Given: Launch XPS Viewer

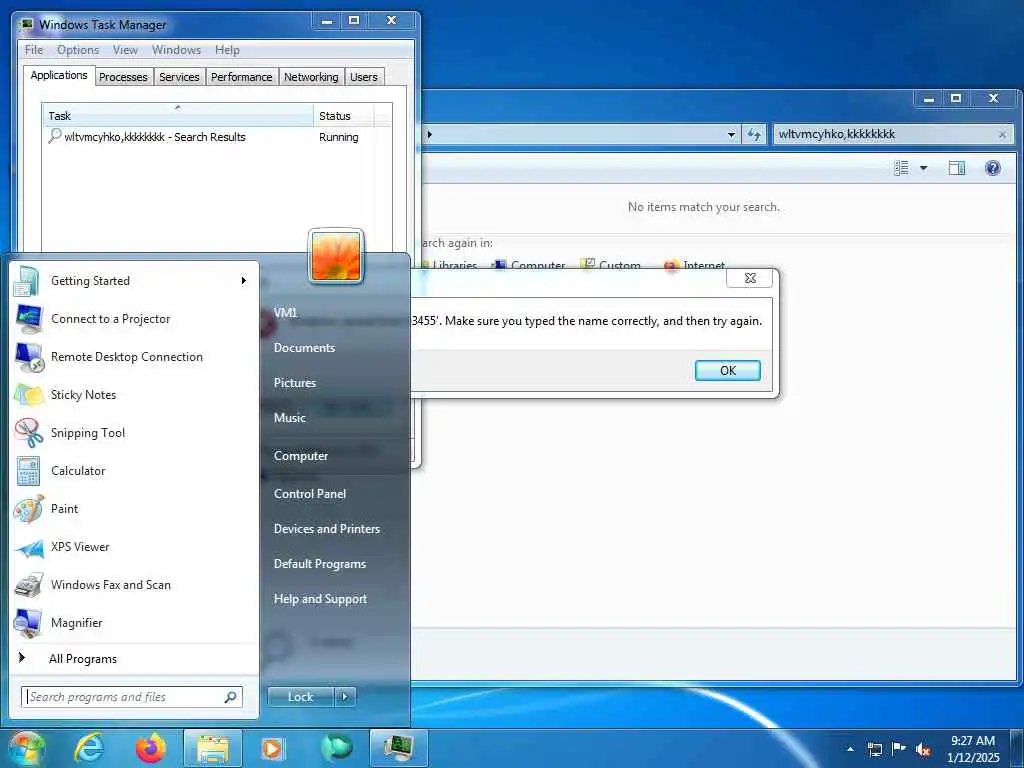Looking at the screenshot, I should tap(134, 547).
